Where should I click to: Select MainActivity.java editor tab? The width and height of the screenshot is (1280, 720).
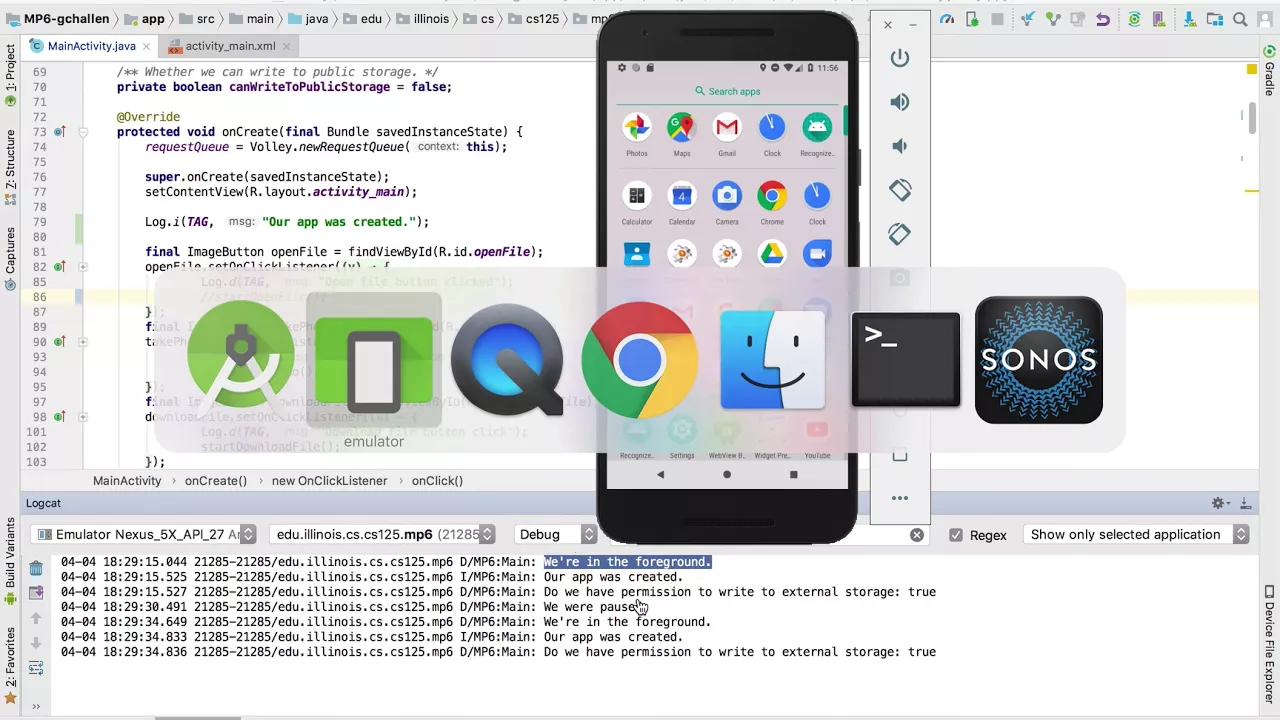click(91, 46)
